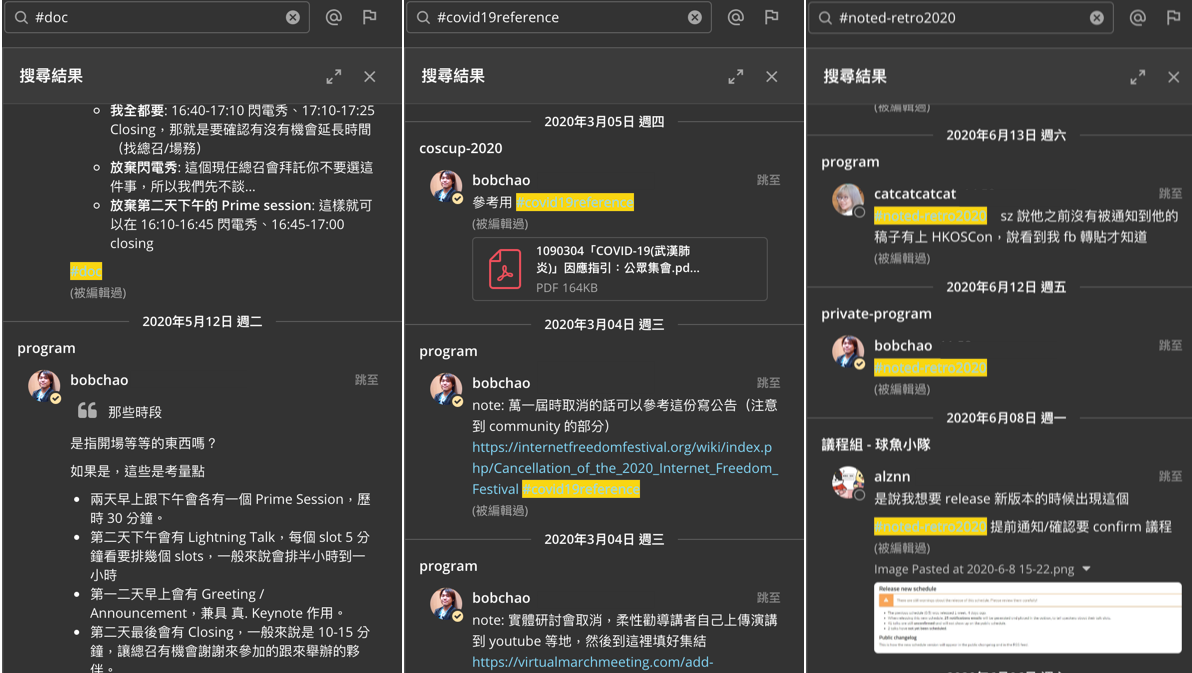Screen dimensions: 1192x673
Task: Click alznn's avatar
Action: 848,483
